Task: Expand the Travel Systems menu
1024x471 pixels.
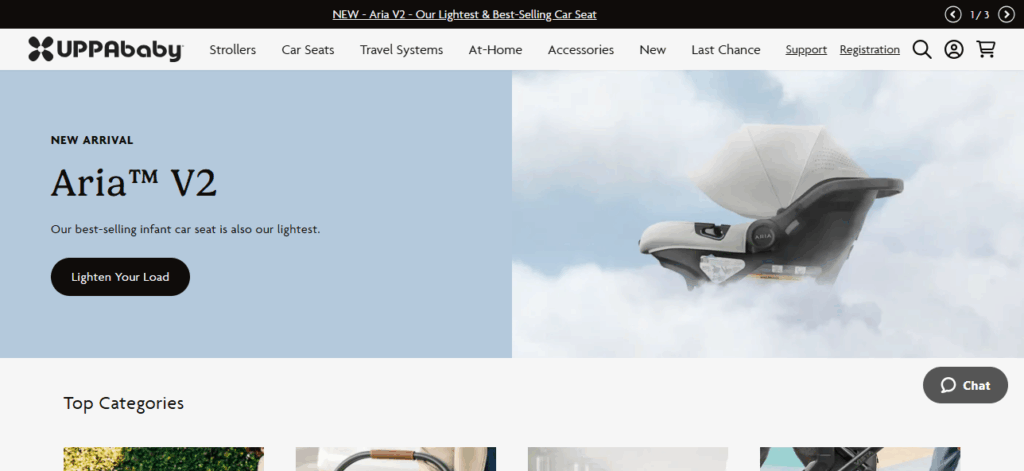Action: [x=401, y=50]
